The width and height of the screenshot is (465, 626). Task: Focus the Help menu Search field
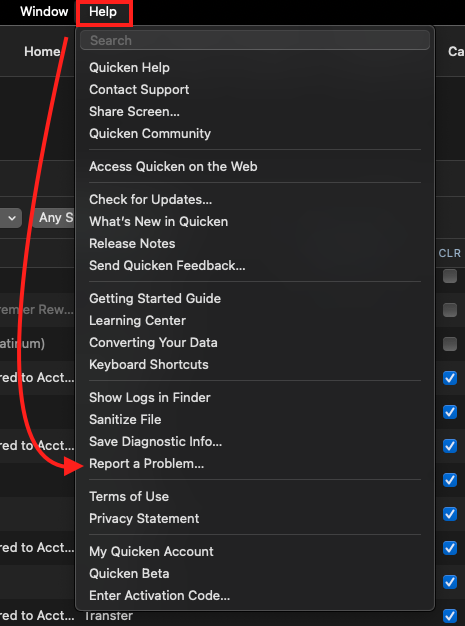coord(255,40)
